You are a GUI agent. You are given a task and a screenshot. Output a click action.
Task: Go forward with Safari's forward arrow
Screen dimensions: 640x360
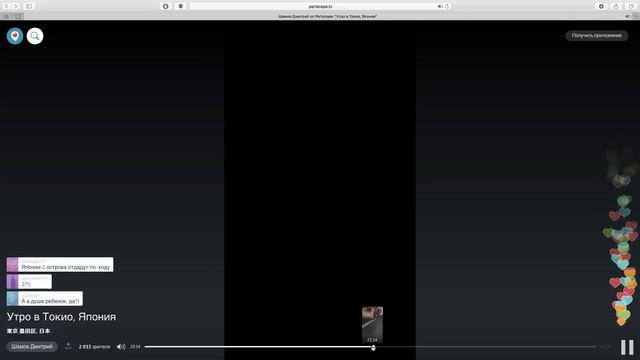(x=16, y=6)
